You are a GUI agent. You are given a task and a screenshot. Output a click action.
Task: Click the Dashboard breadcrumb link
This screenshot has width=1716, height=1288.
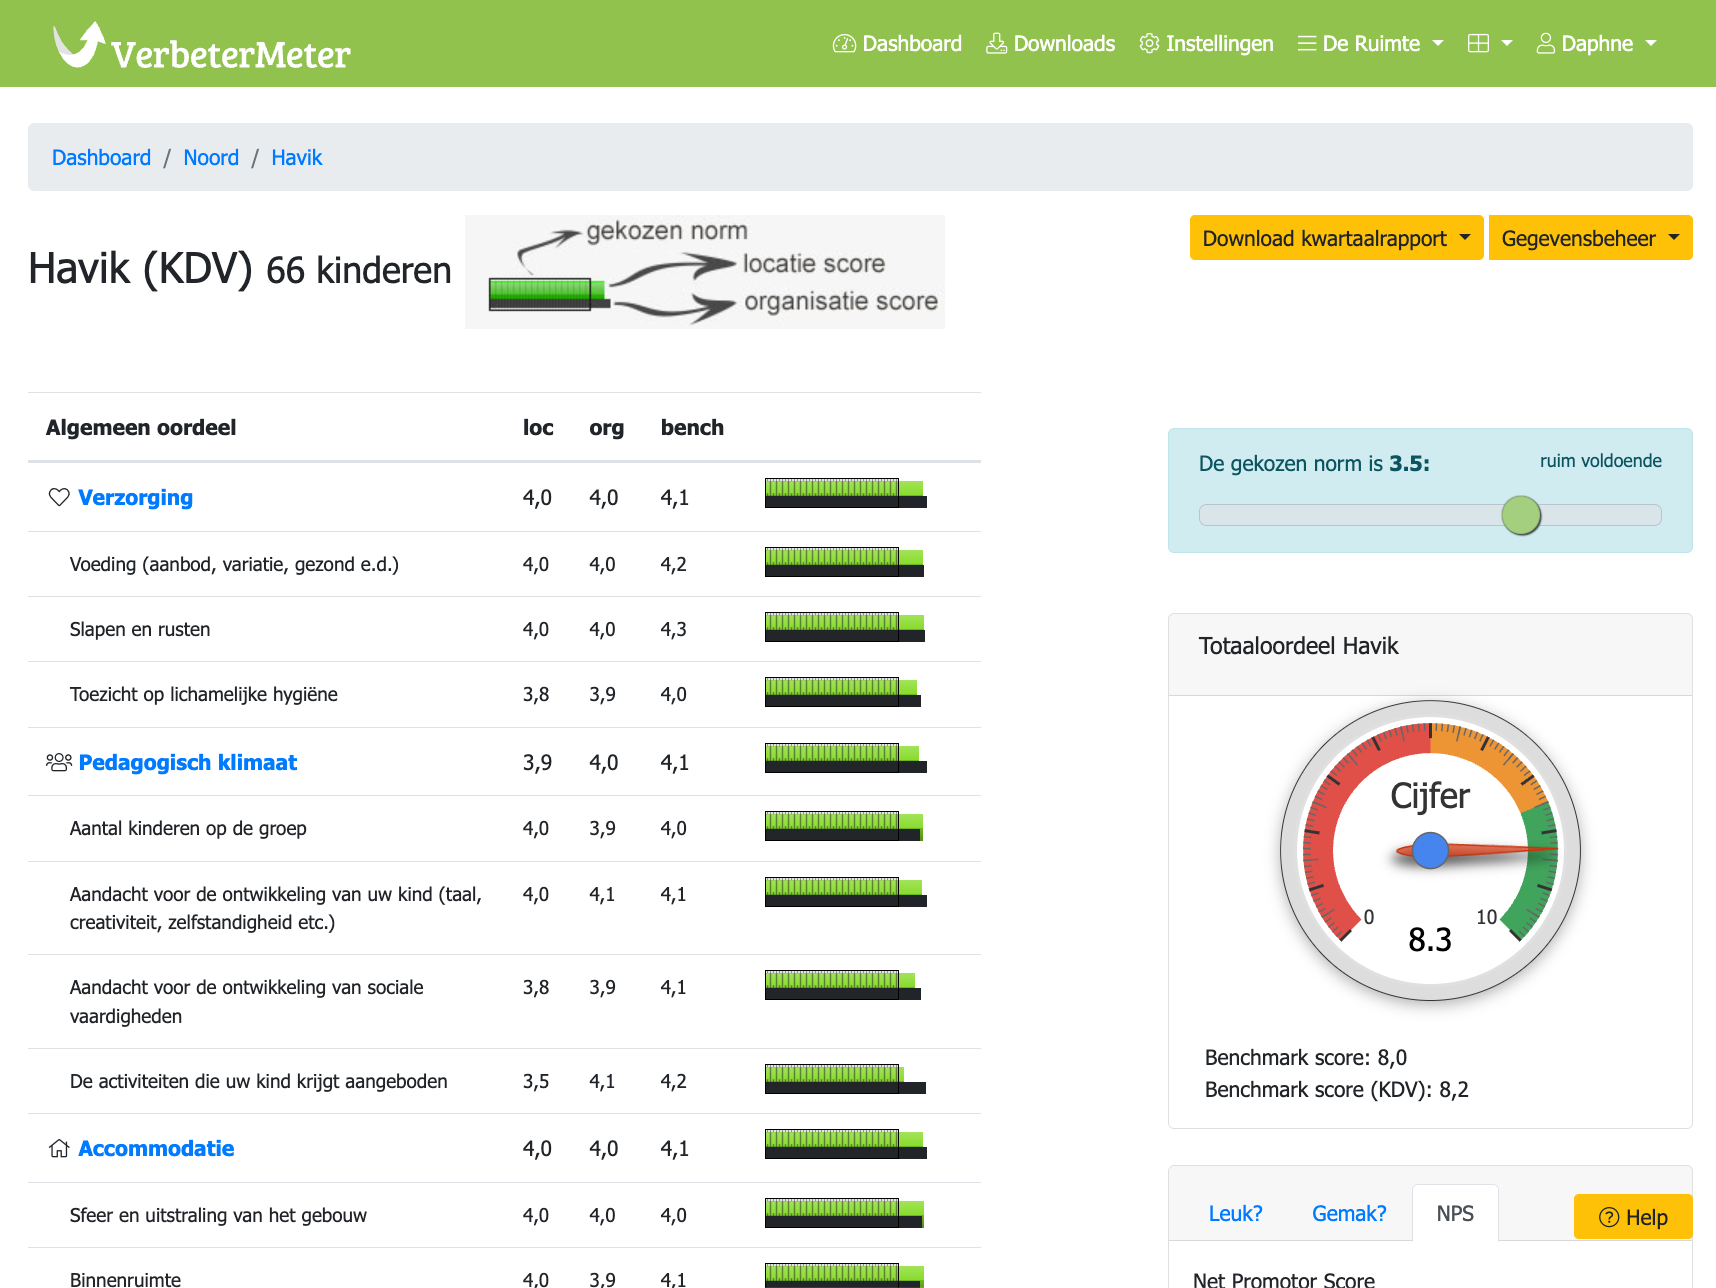click(101, 158)
